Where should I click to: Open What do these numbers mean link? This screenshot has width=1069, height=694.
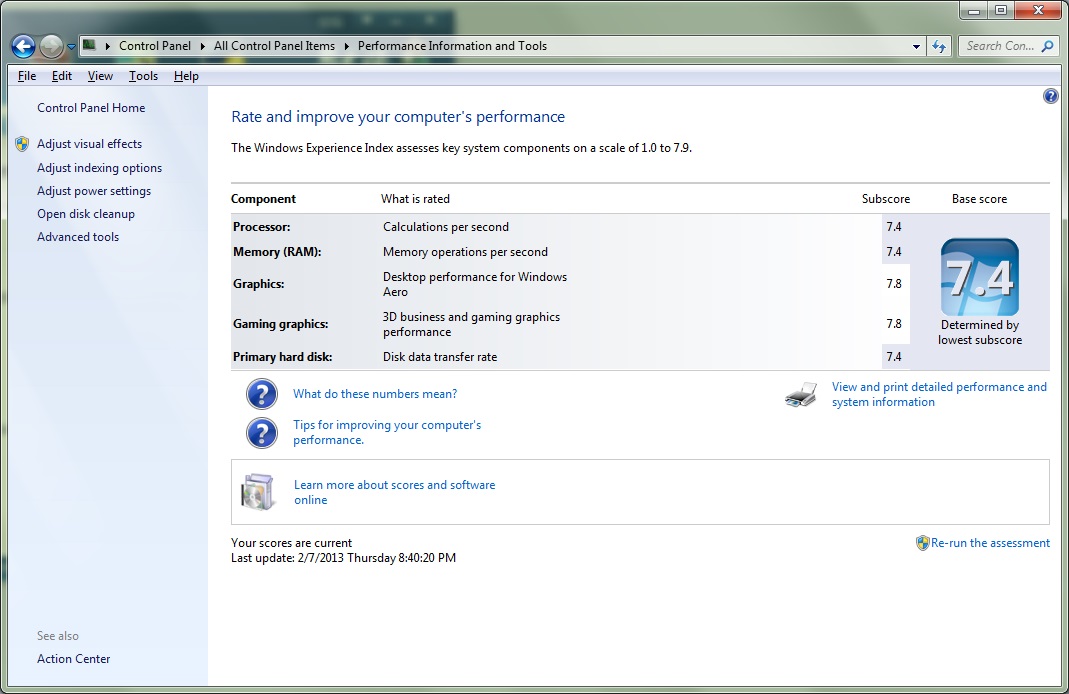pos(375,394)
